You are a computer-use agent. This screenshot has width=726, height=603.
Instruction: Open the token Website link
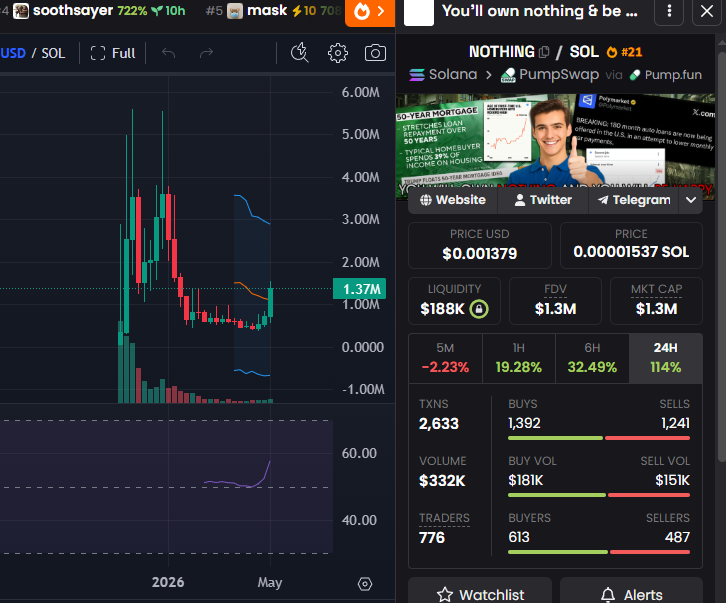pos(452,200)
